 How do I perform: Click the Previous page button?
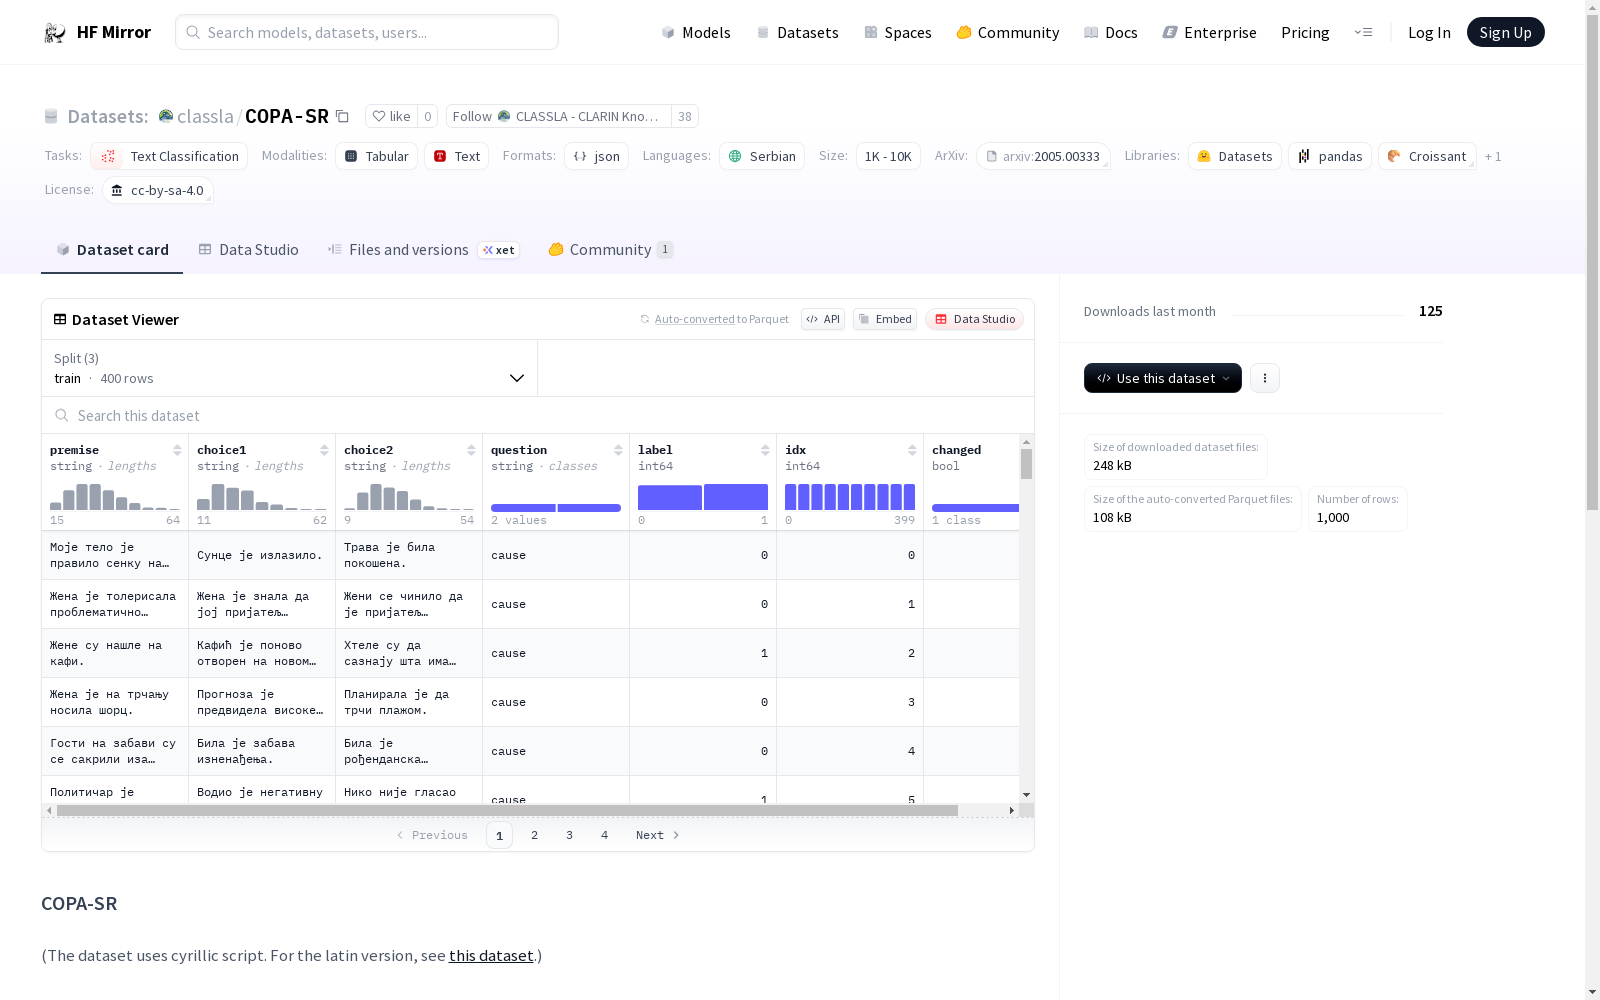pos(432,835)
